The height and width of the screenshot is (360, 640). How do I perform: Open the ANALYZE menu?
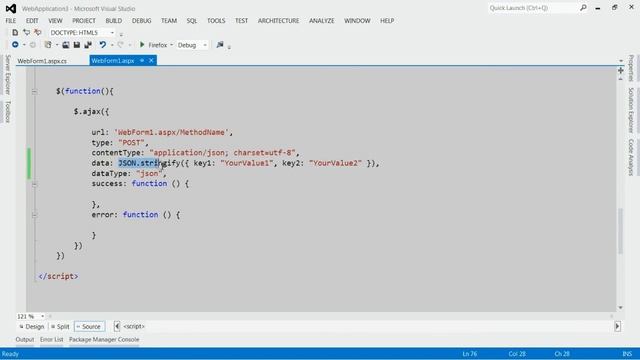click(321, 20)
